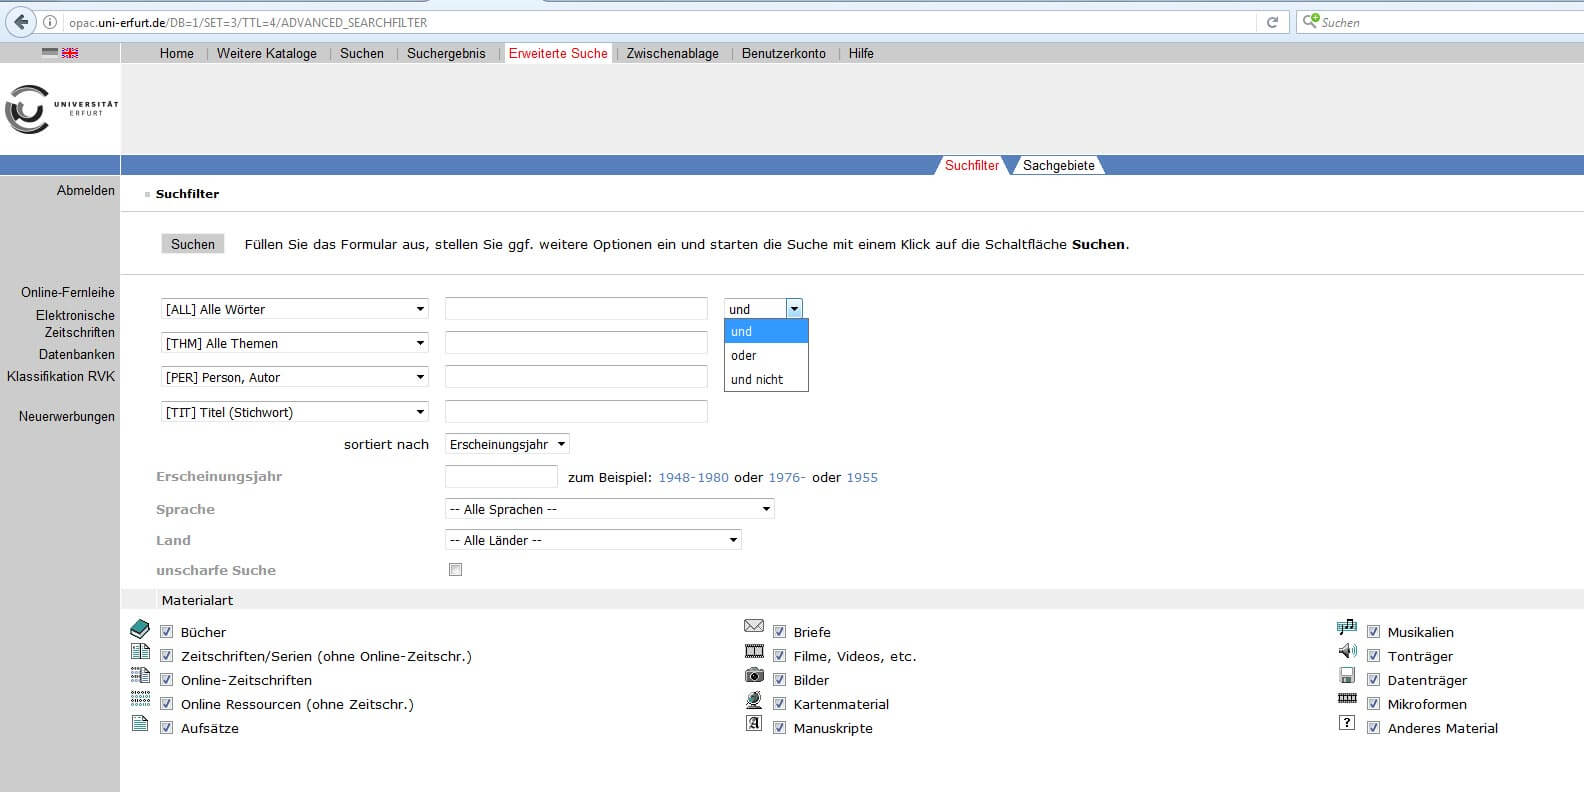Image resolution: width=1584 pixels, height=792 pixels.
Task: Click the Erscheinungsjahr input field
Action: click(x=501, y=477)
